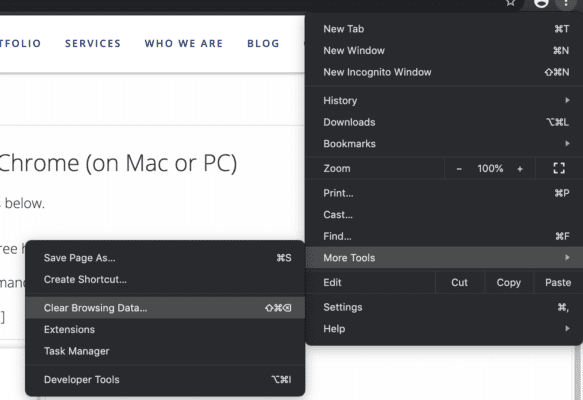Open Task Manager from submenu
Image resolution: width=583 pixels, height=400 pixels.
coord(165,351)
